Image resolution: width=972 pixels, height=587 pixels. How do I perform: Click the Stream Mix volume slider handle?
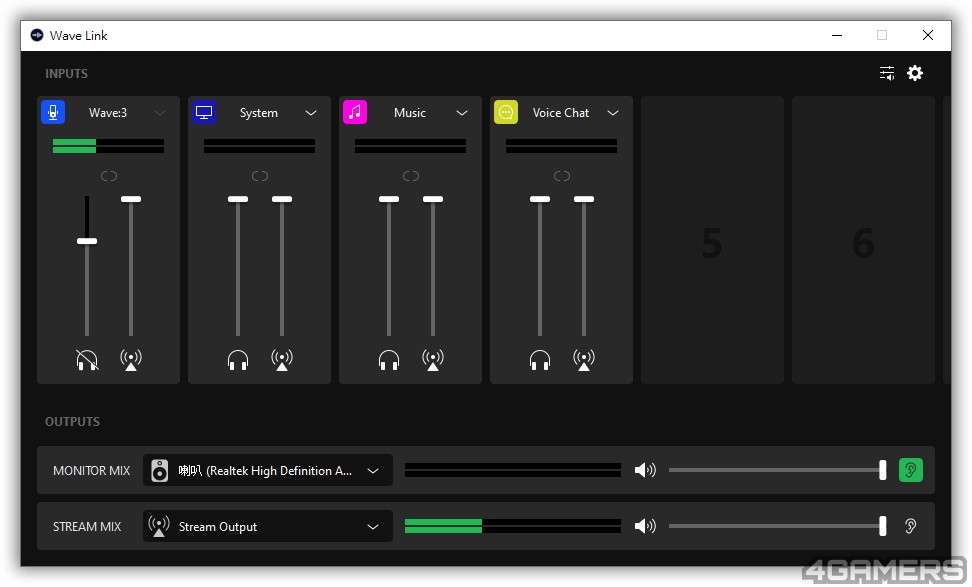coord(883,526)
